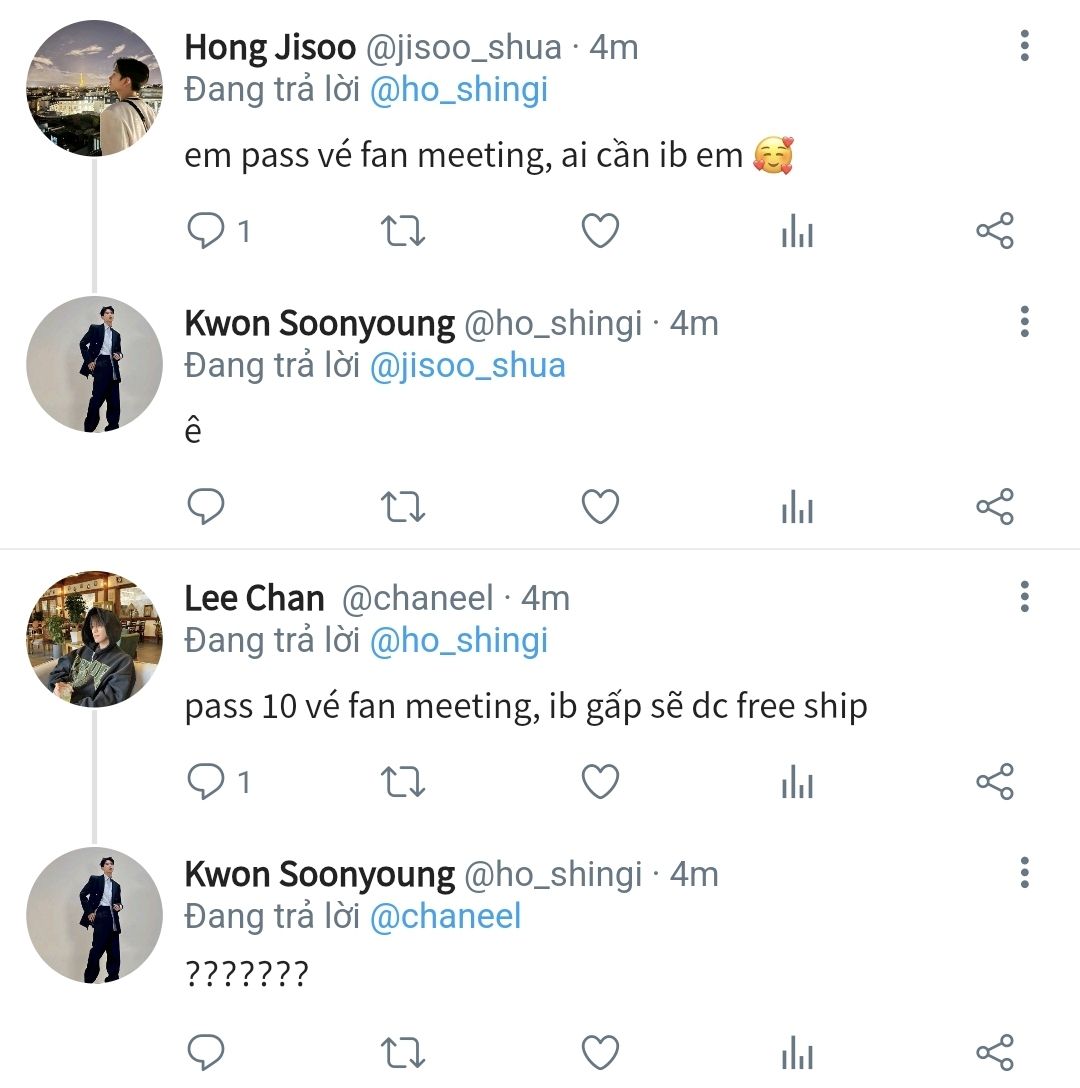Viewport: 1080px width, 1088px height.
Task: Reply to Lee Chan's free ship tweet
Action: tap(207, 782)
